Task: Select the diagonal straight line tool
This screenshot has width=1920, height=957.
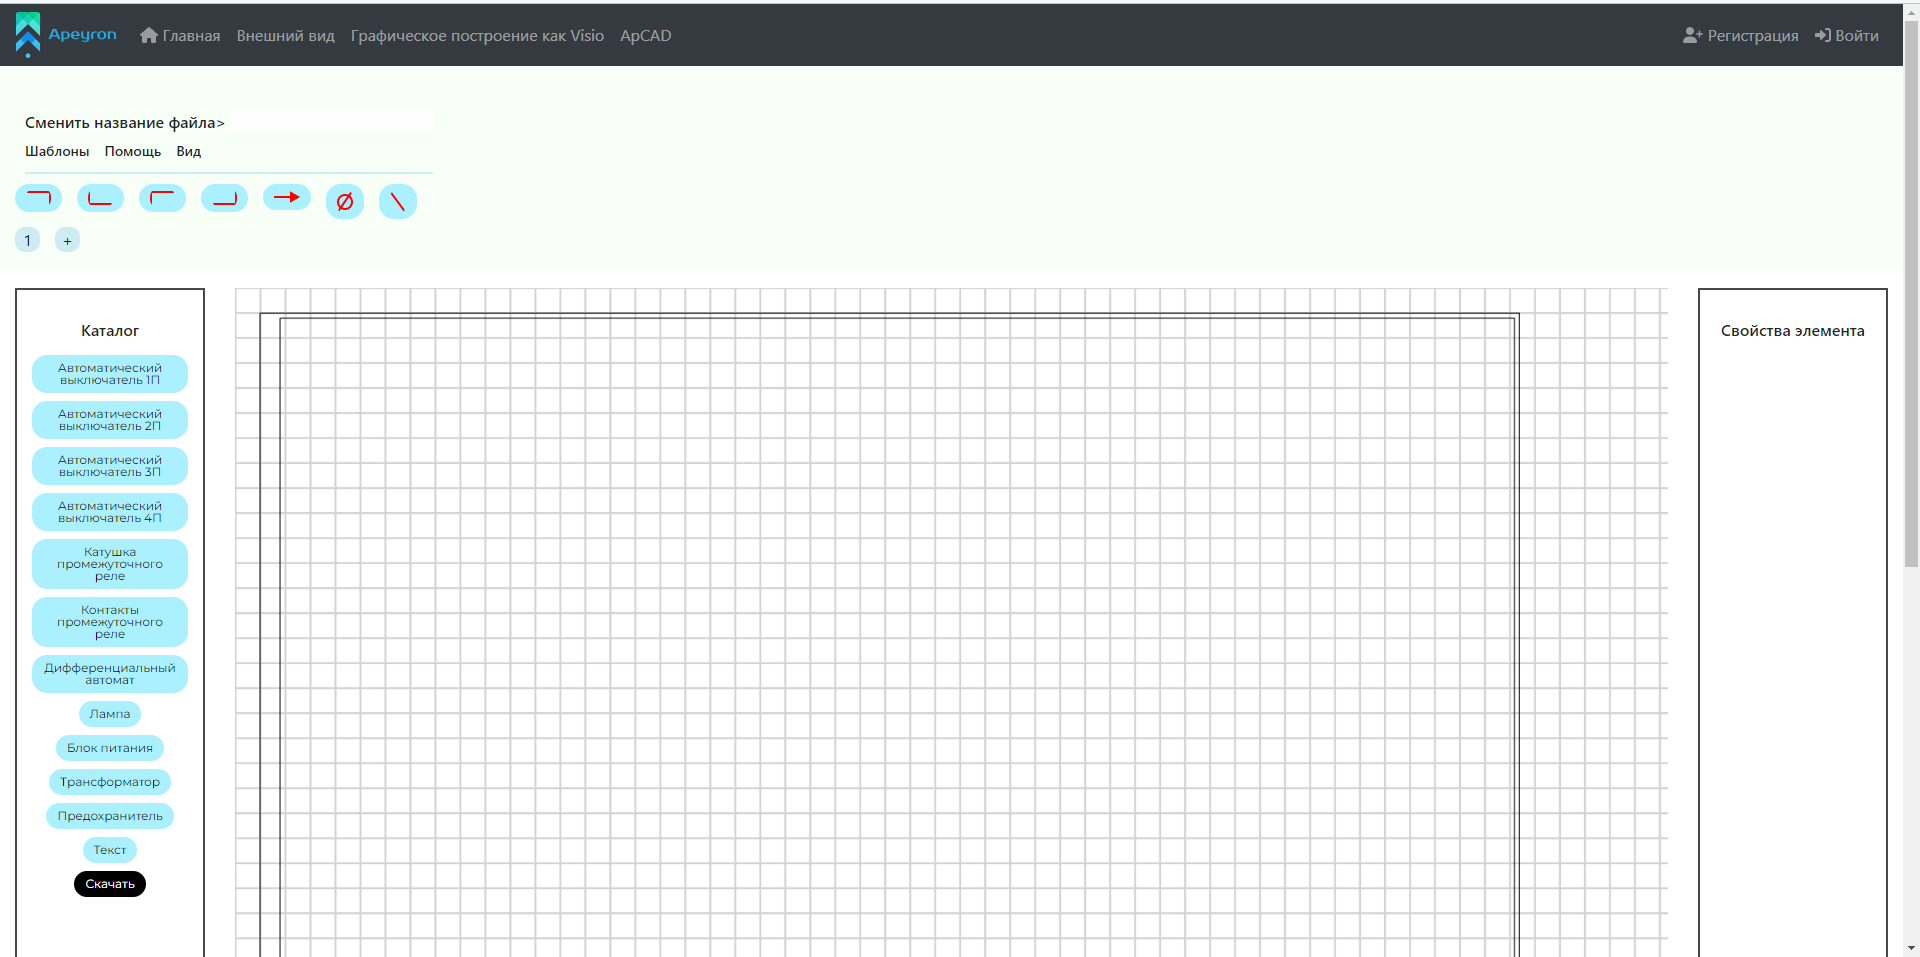Action: pyautogui.click(x=398, y=202)
